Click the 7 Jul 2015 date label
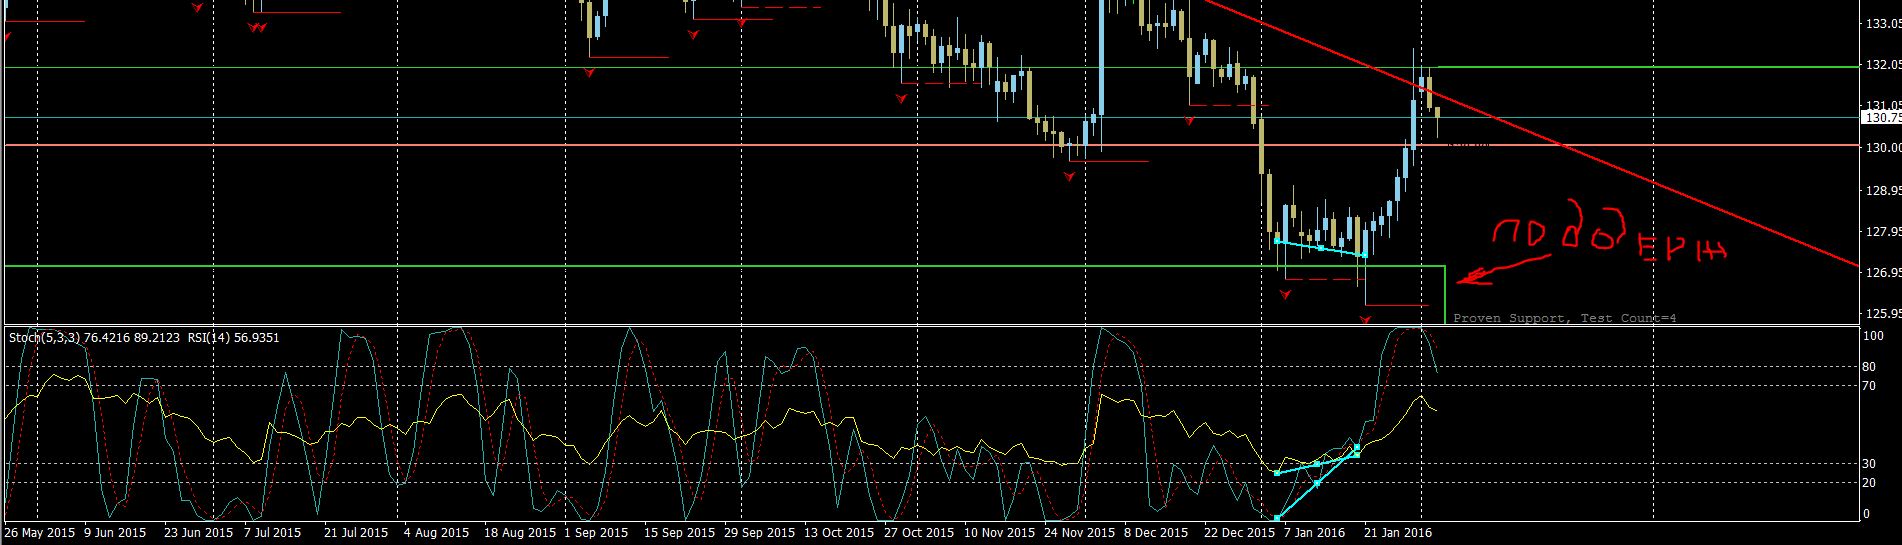1902x545 pixels. [272, 533]
